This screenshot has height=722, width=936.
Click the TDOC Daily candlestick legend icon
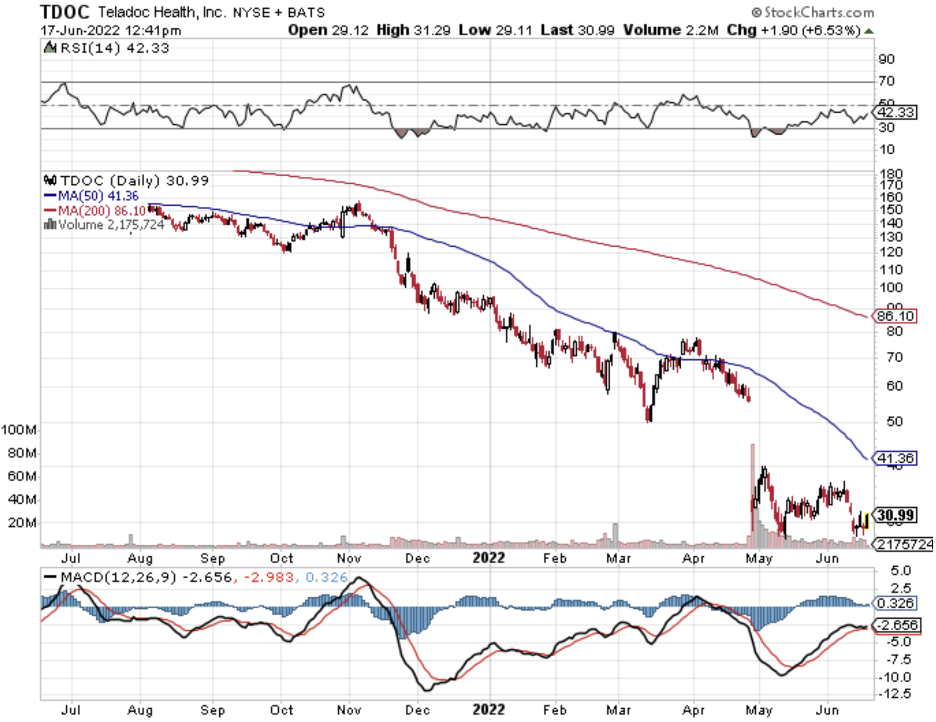tap(50, 180)
